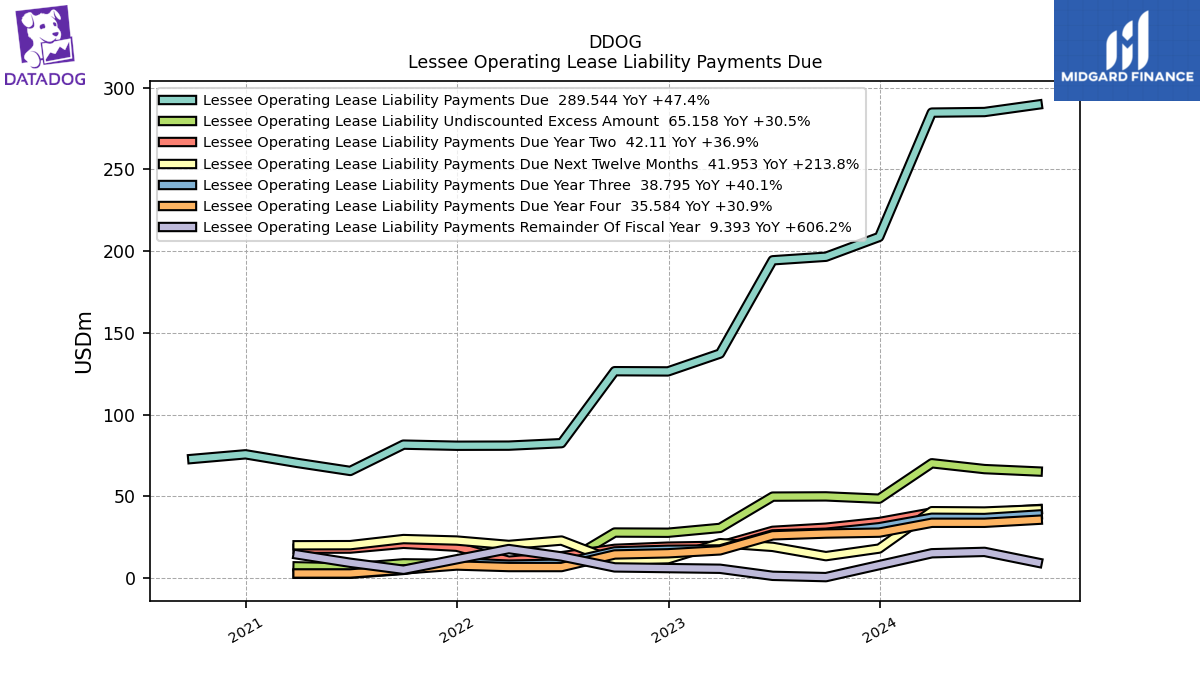Click the x-axis tick label '2023'
This screenshot has height=675, width=1200.
pyautogui.click(x=668, y=630)
